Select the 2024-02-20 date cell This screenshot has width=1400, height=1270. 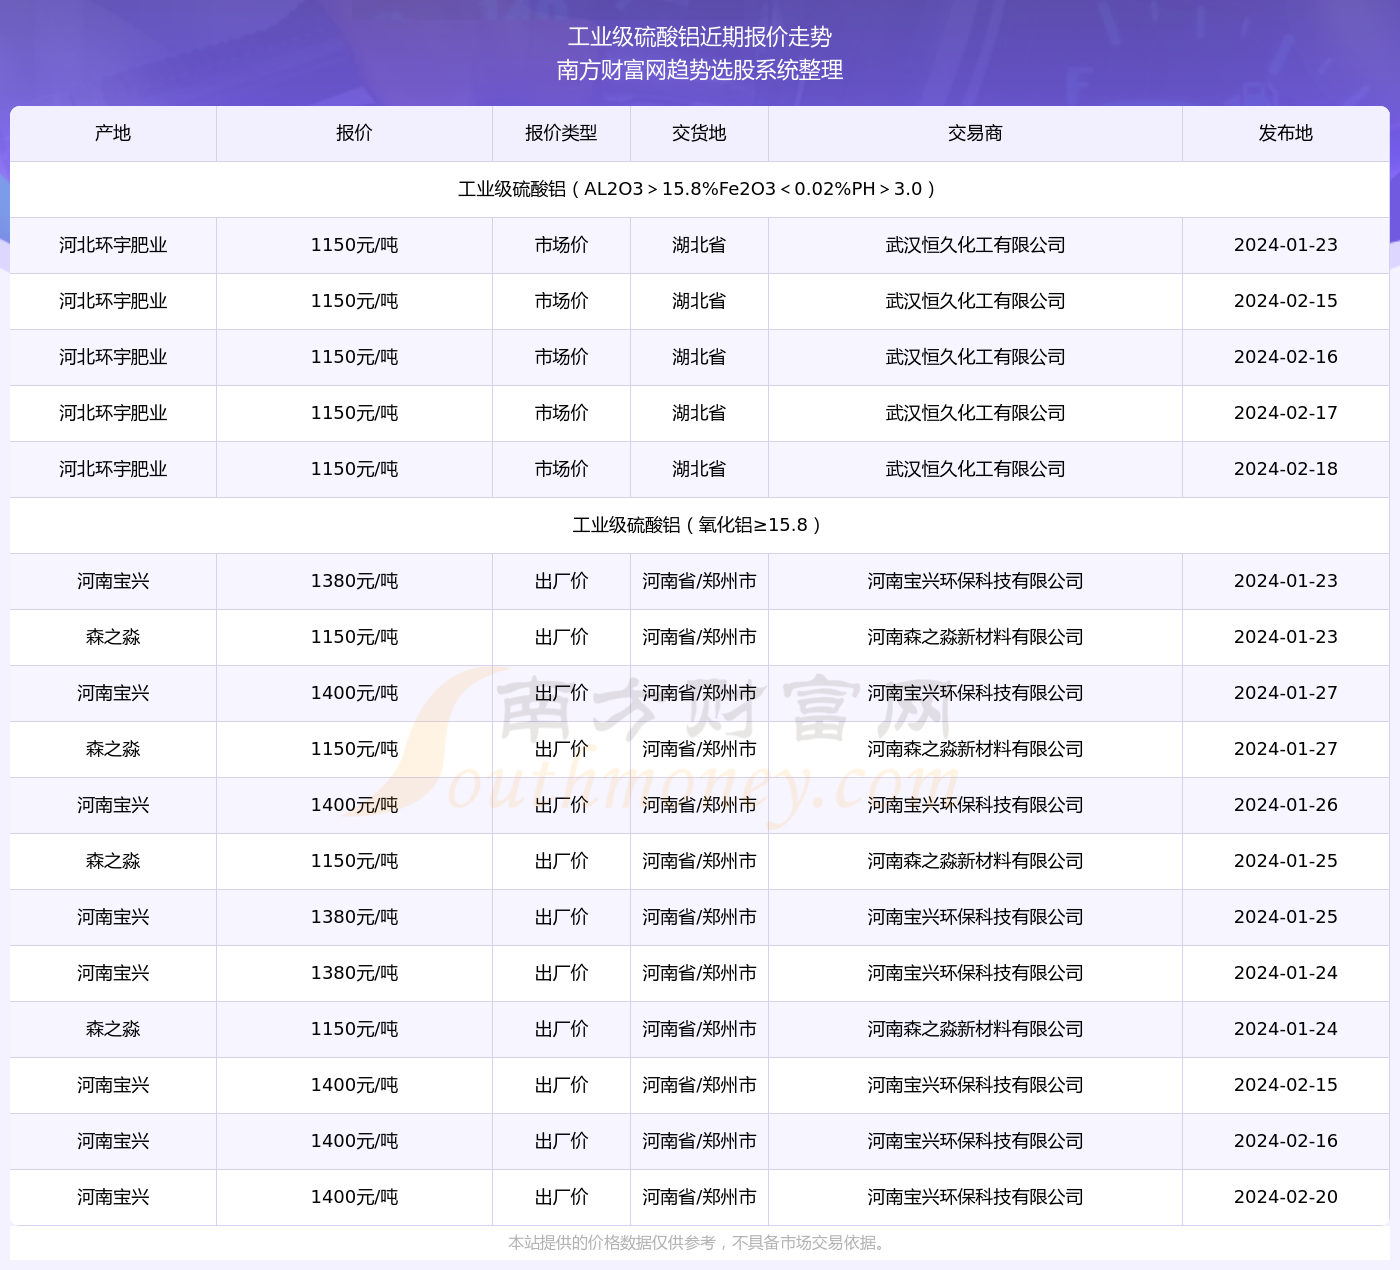1286,1197
